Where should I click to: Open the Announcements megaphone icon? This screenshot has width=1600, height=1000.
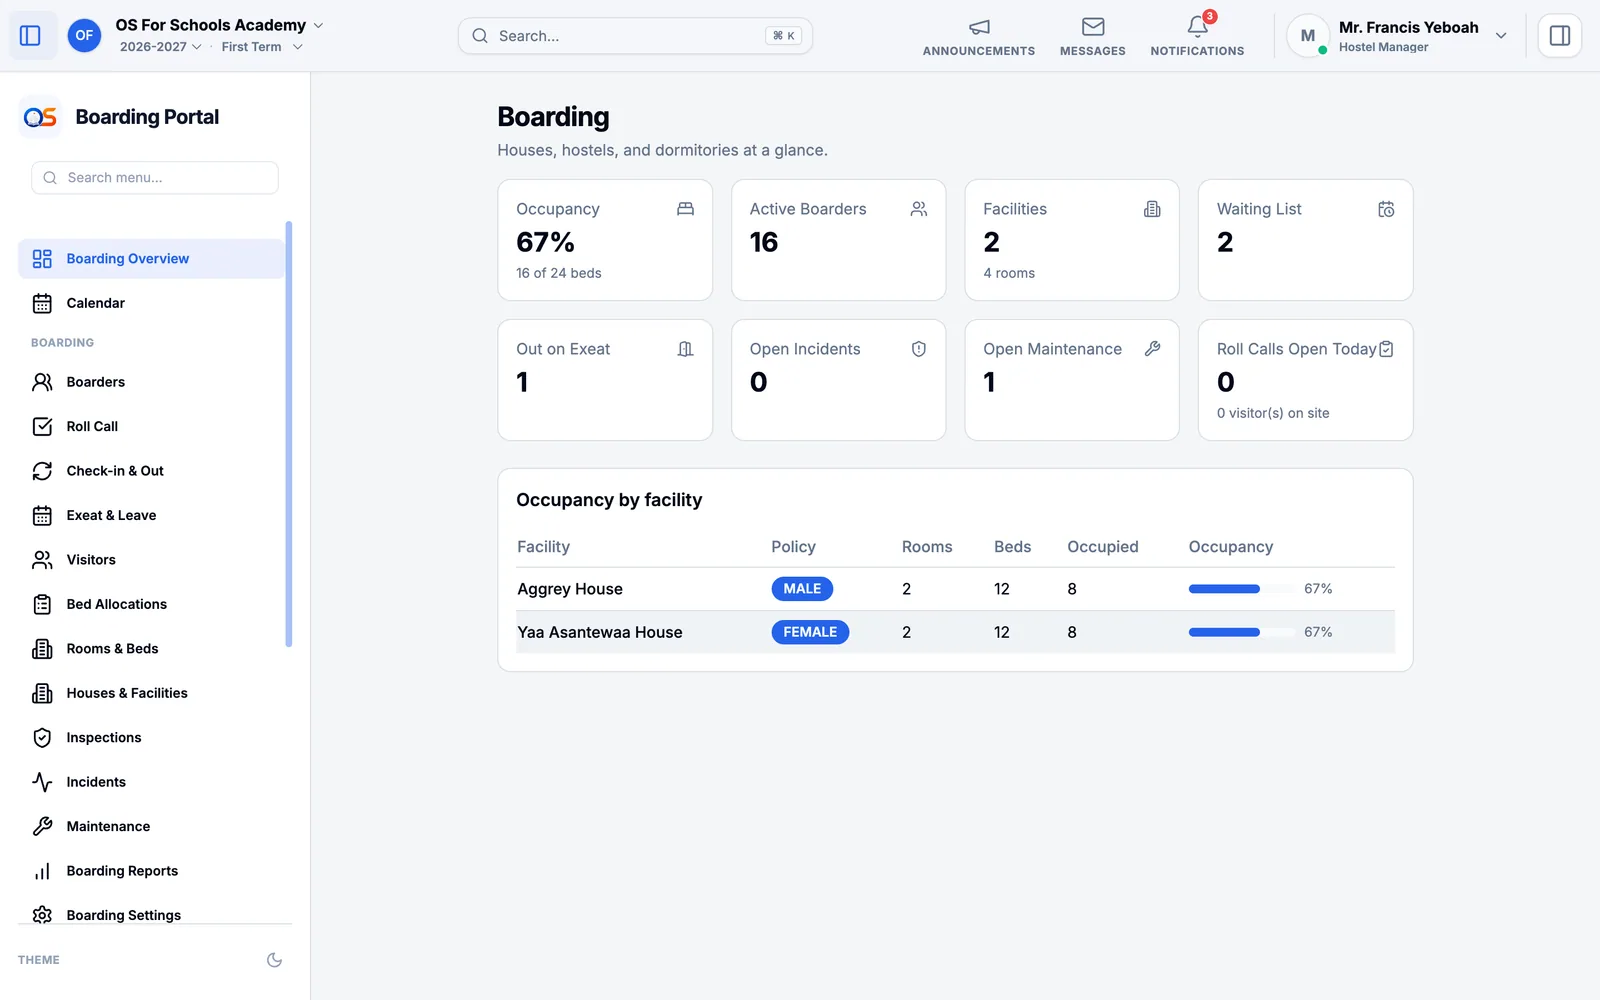point(979,27)
